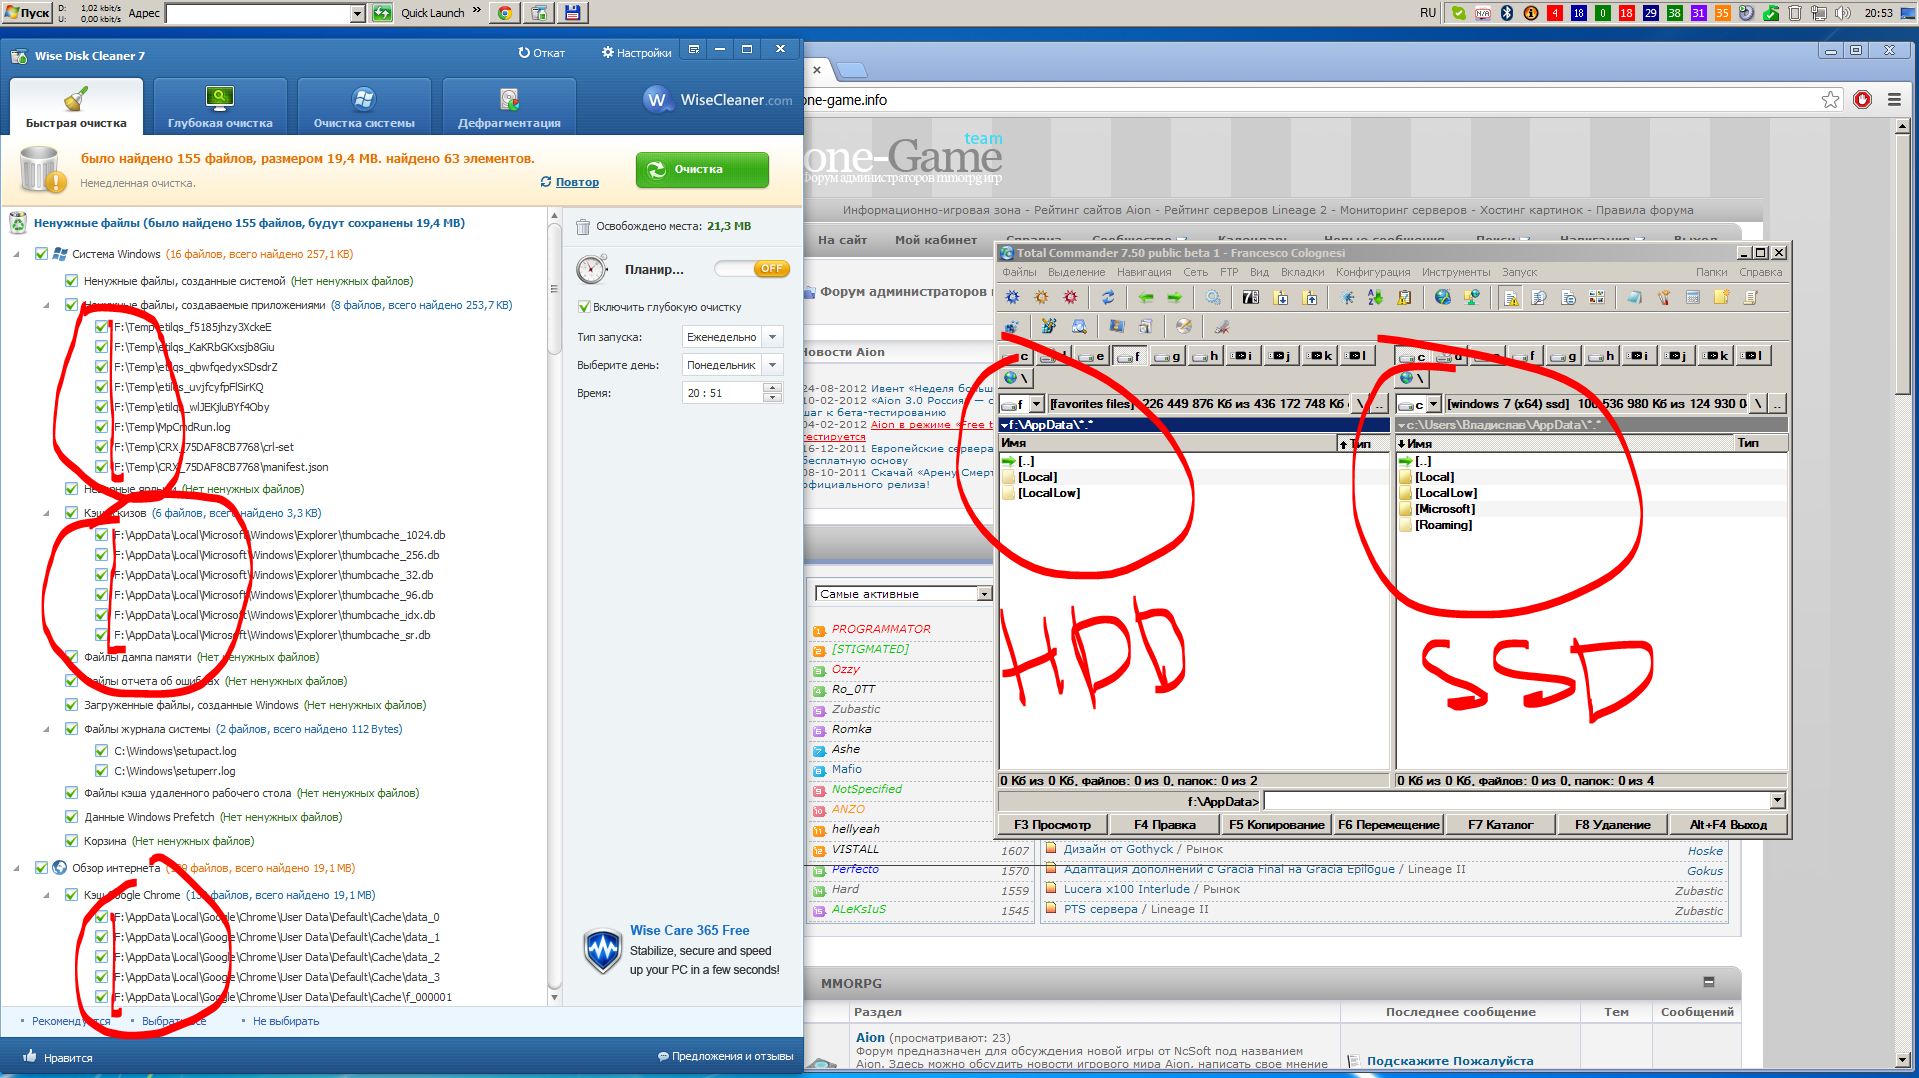Screen dimensions: 1919x1078
Task: Click the 7z archiver icon in Total Commander toolbar
Action: (1251, 297)
